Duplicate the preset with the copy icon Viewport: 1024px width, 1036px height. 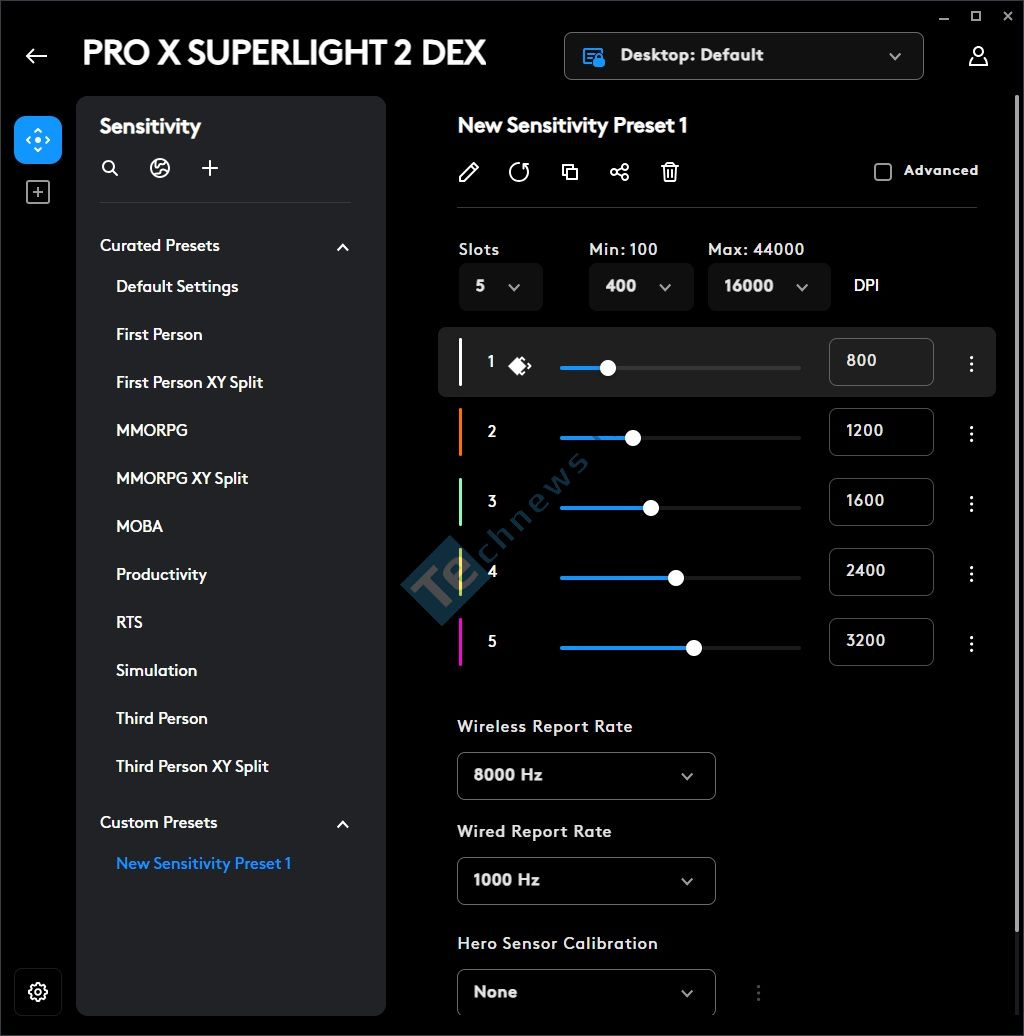pos(569,172)
